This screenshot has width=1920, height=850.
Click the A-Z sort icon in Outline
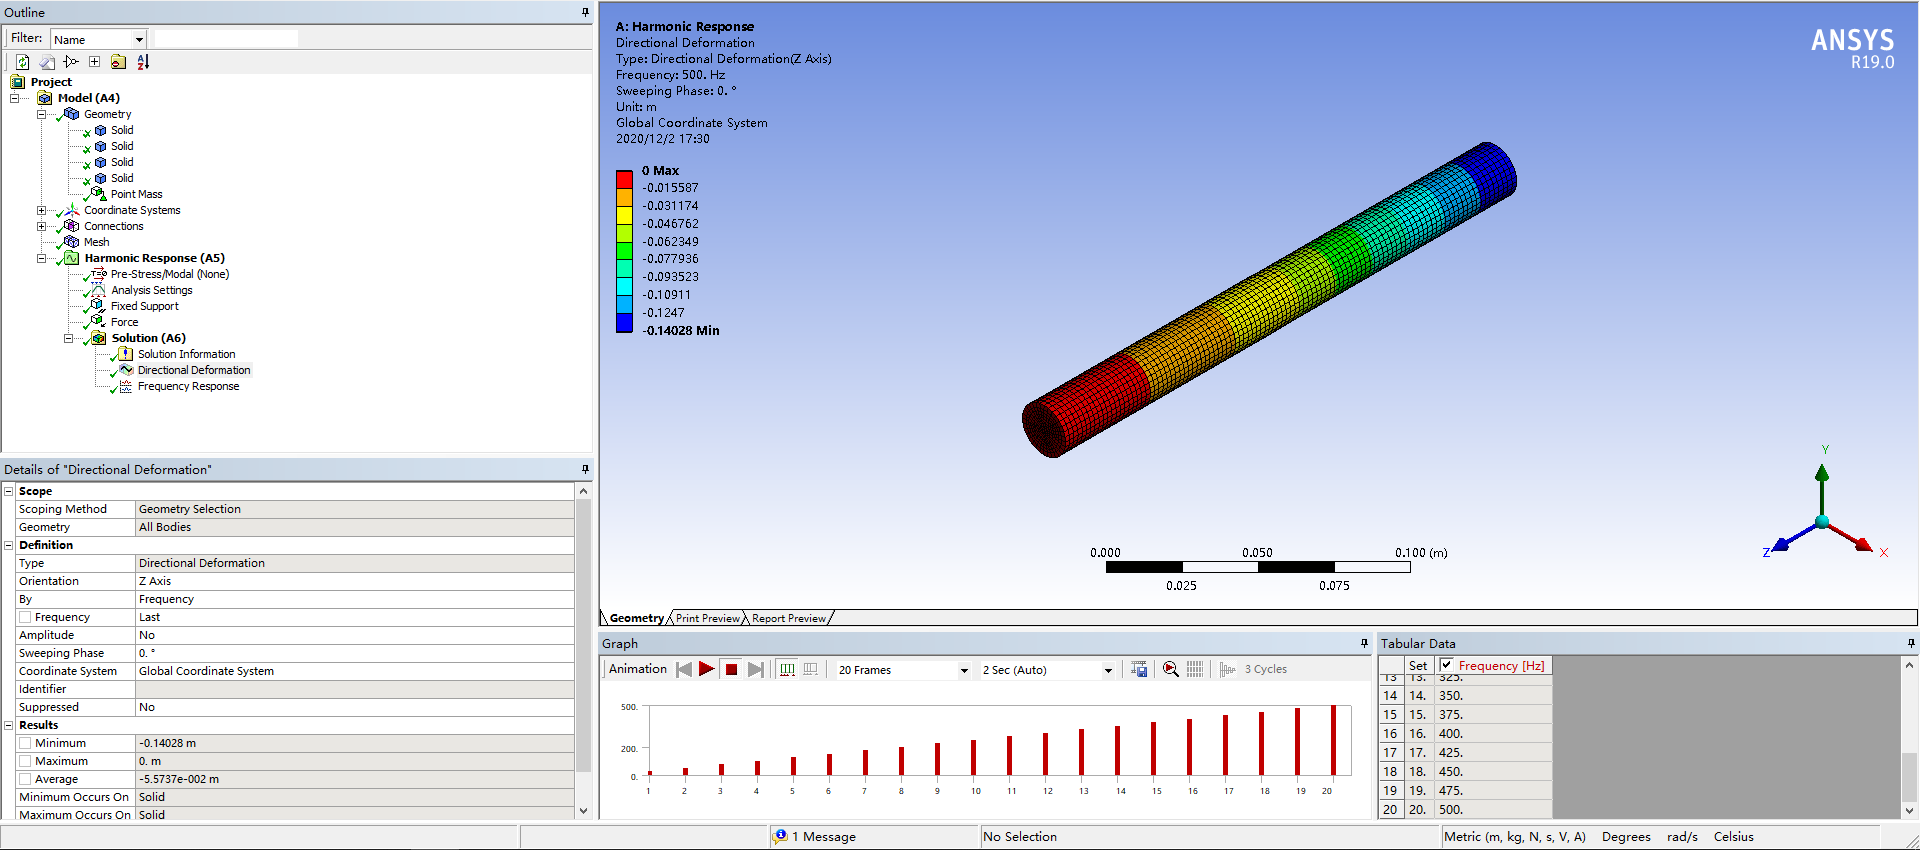[x=143, y=62]
